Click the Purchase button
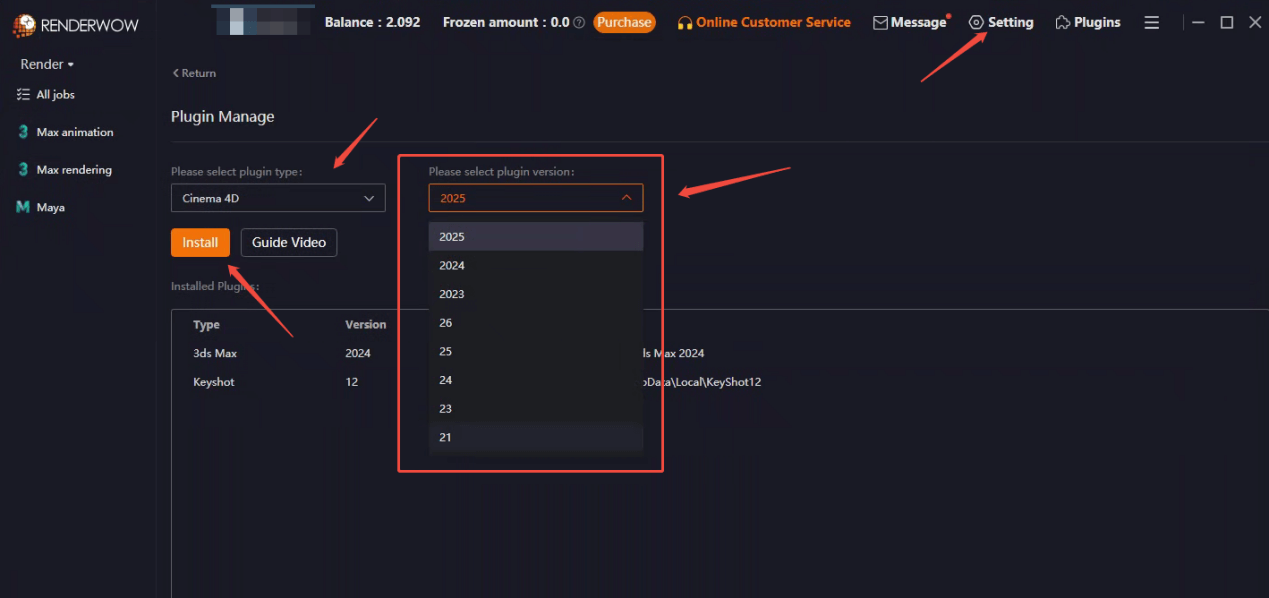The image size is (1269, 598). pyautogui.click(x=624, y=21)
